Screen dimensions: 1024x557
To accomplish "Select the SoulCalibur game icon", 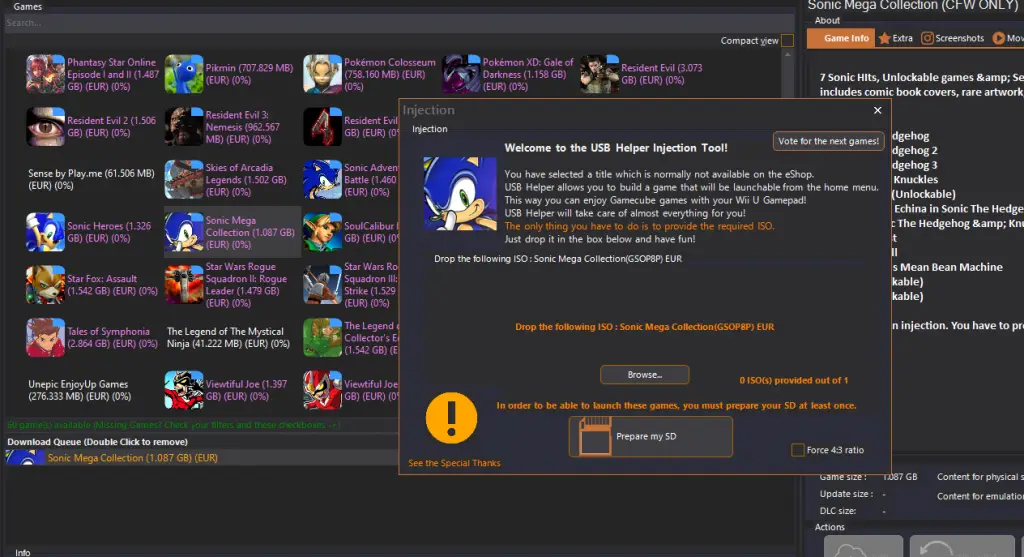I will click(x=322, y=232).
